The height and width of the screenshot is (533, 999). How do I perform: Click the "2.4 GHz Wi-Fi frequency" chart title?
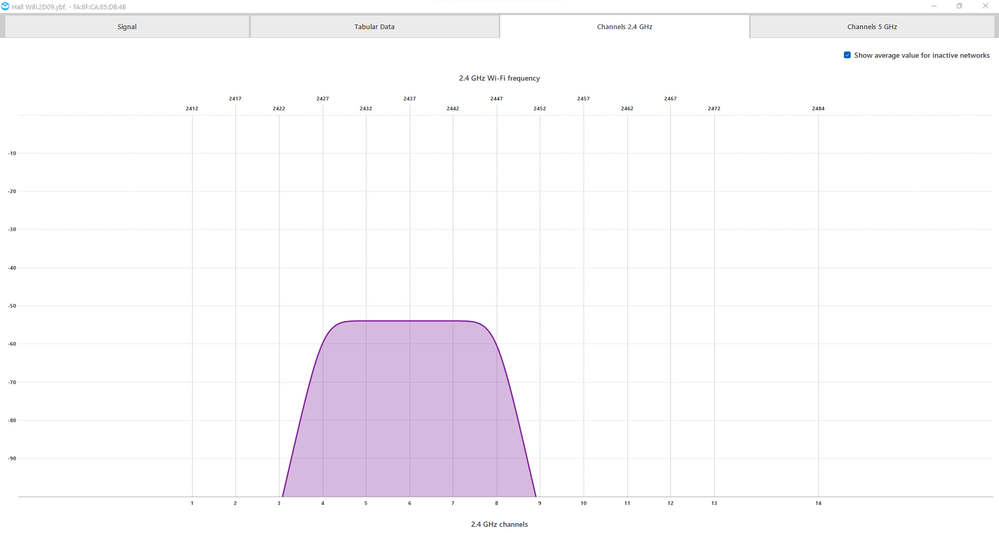499,78
